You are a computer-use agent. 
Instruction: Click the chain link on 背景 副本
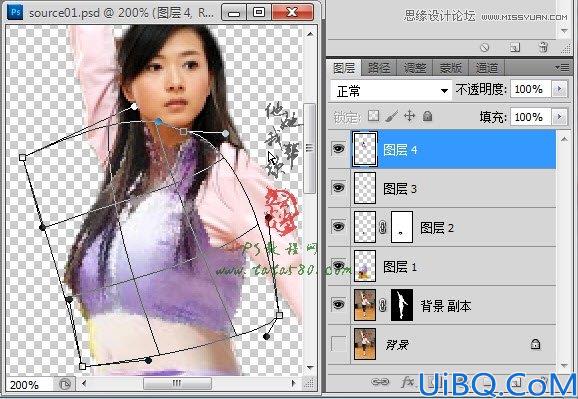coord(383,305)
